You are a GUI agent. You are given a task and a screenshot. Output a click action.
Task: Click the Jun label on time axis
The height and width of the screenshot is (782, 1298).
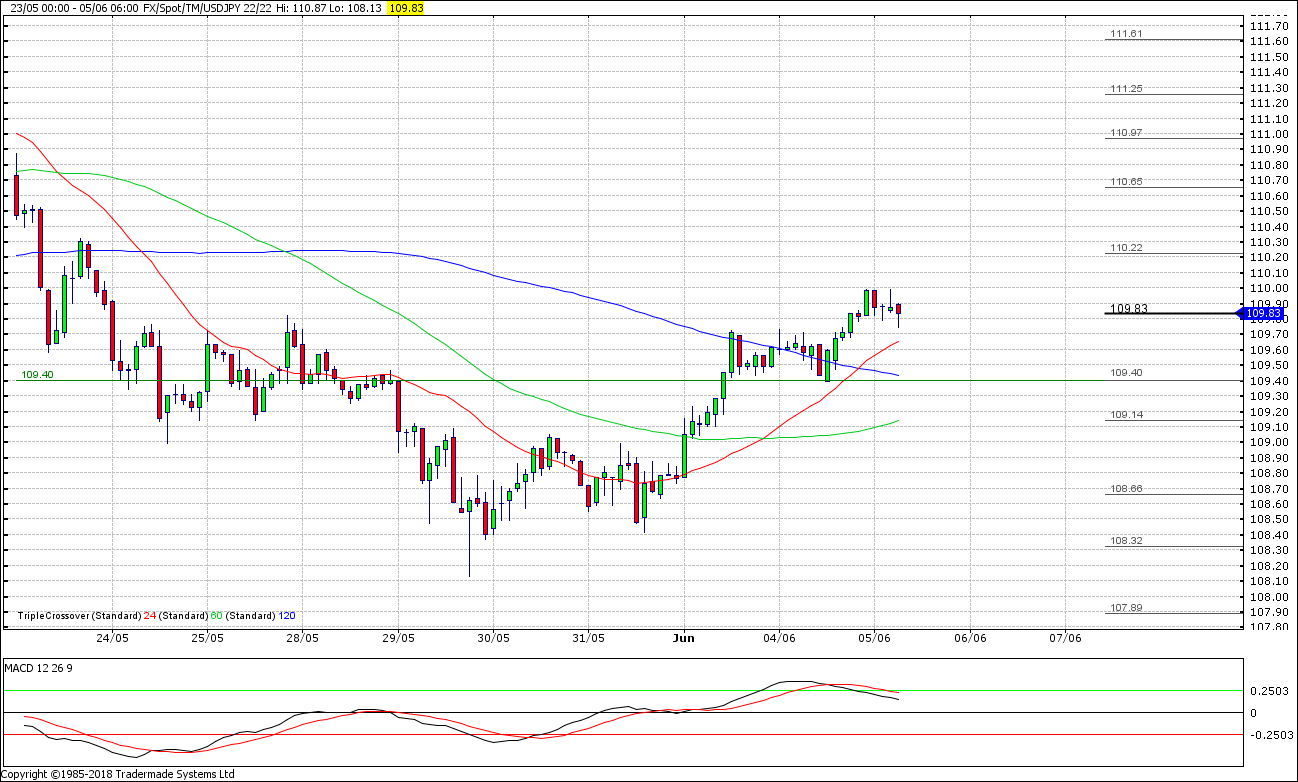[x=684, y=638]
